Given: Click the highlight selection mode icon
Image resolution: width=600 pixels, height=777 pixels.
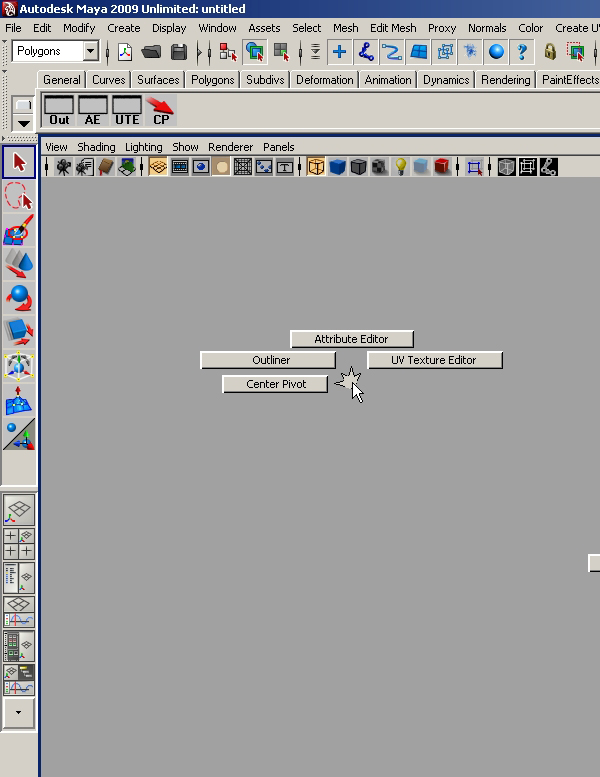Looking at the screenshot, I should point(576,52).
